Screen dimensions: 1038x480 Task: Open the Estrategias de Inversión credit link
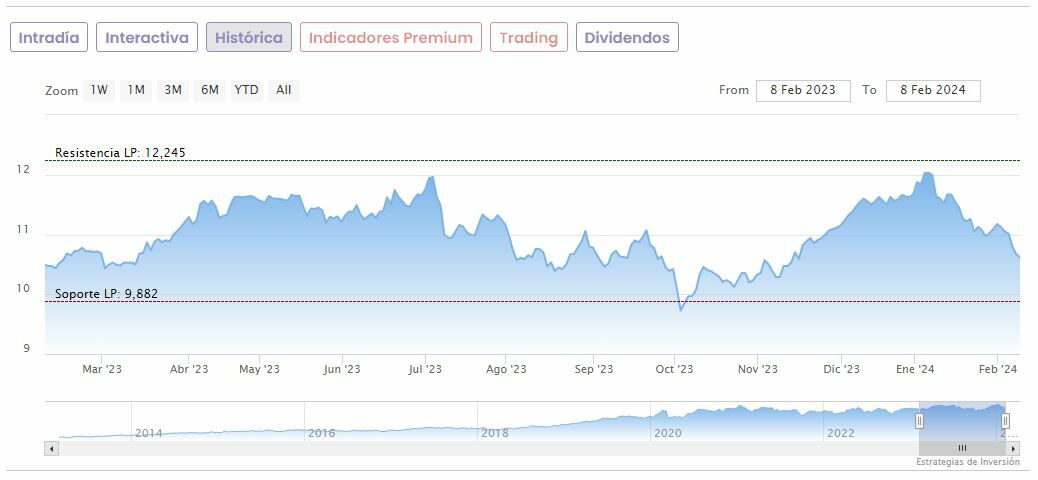coord(967,462)
